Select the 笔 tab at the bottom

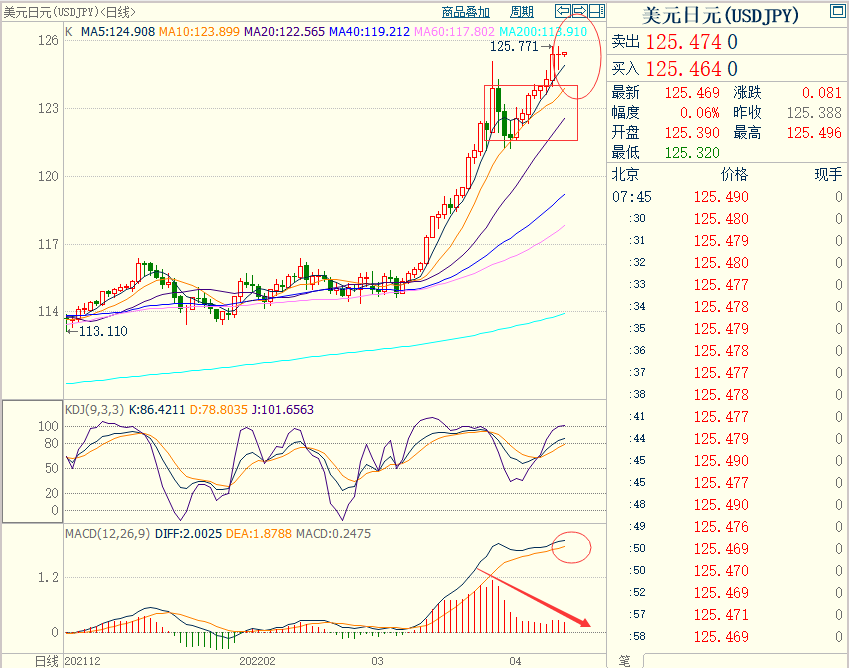coord(624,660)
